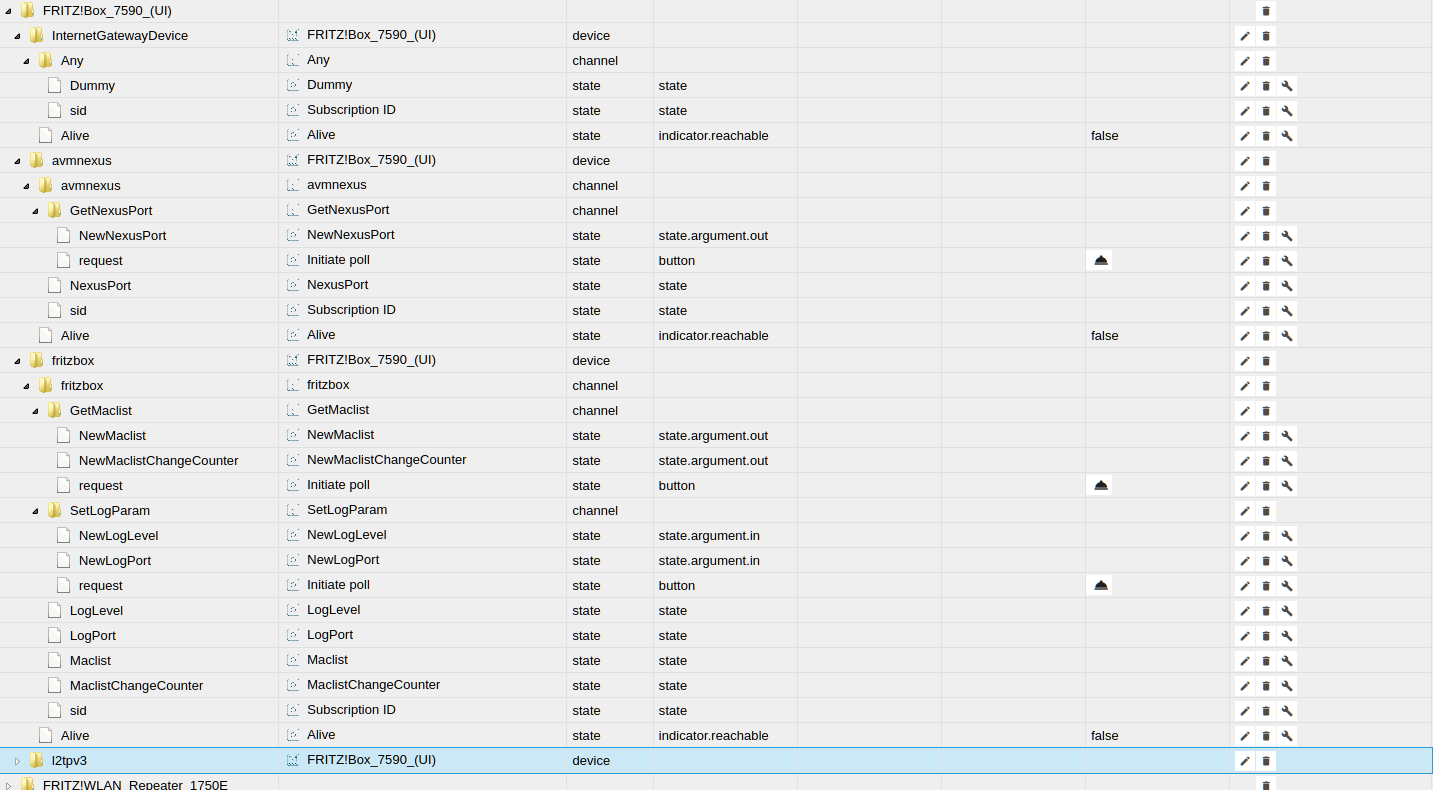
Task: Click the name cell 'SetLogParam'
Action: (347, 510)
